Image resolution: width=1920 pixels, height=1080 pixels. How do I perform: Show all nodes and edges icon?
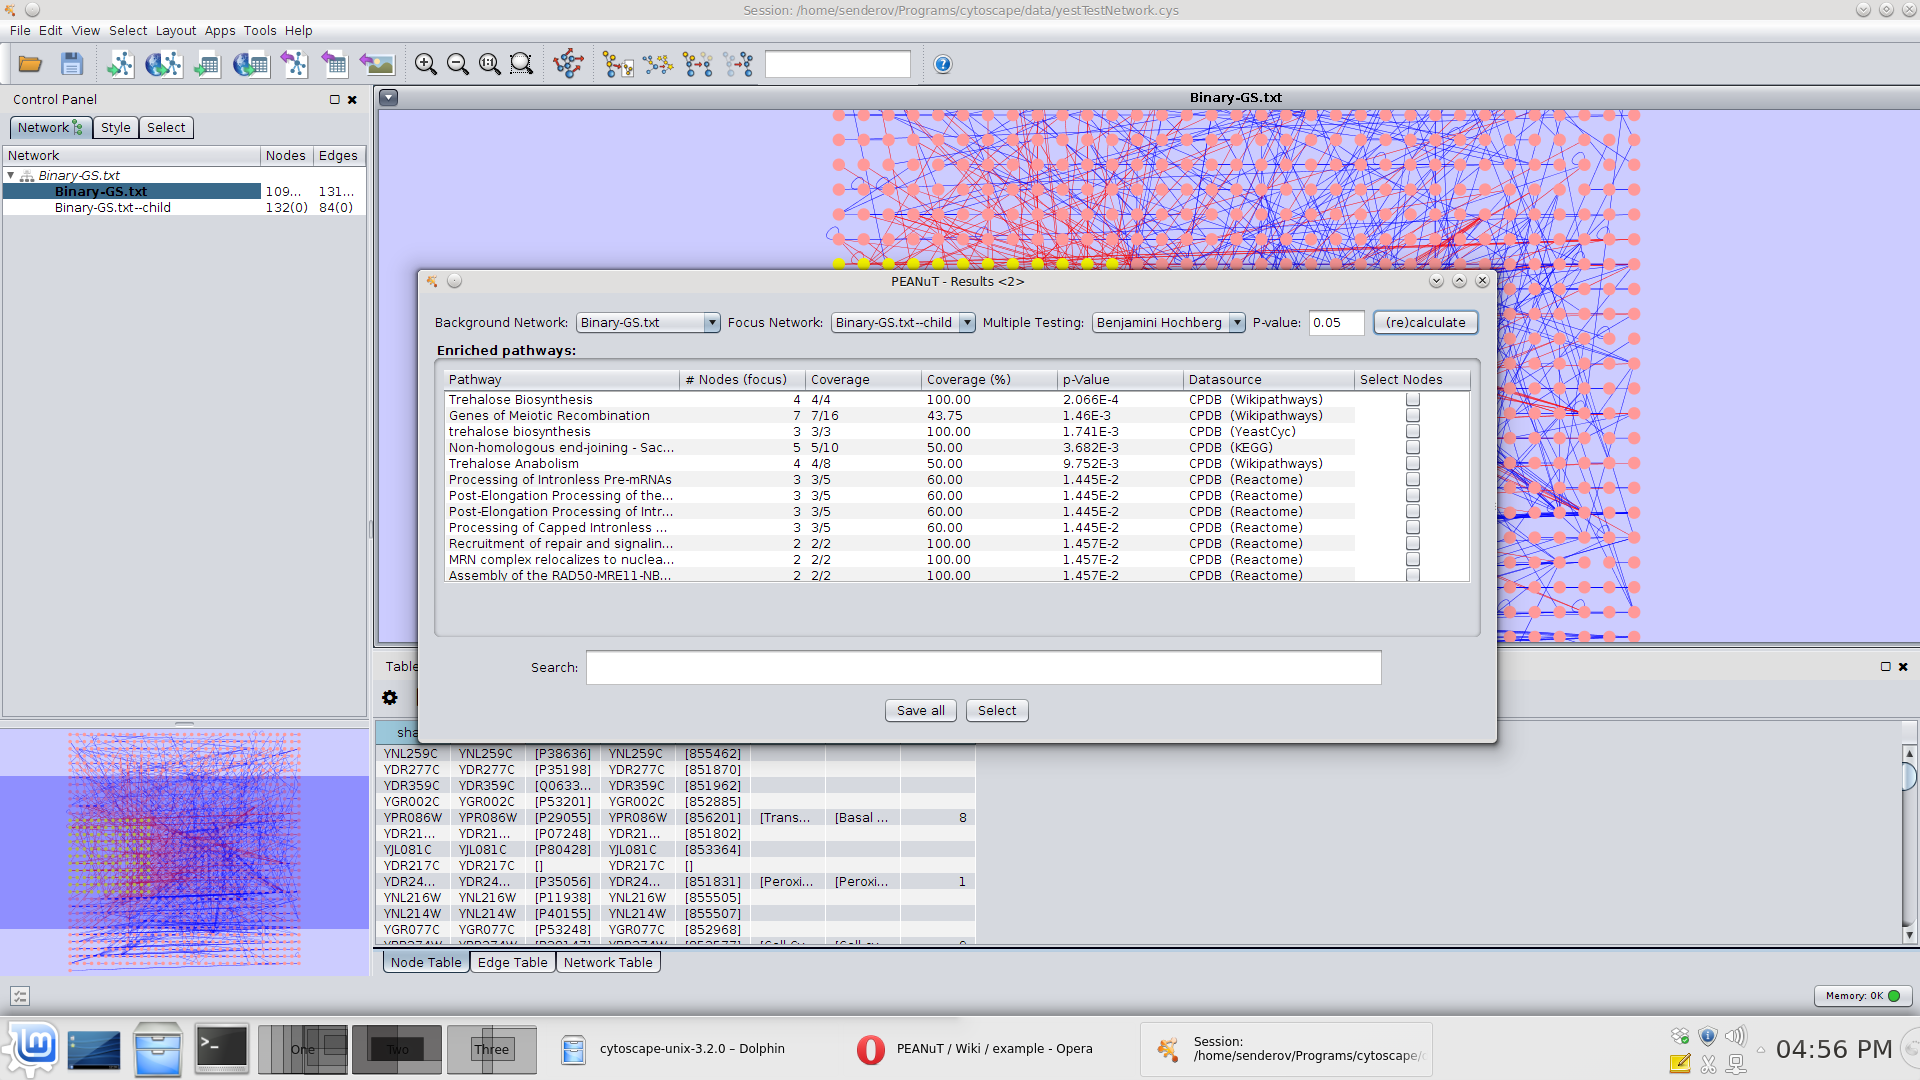pos(739,64)
